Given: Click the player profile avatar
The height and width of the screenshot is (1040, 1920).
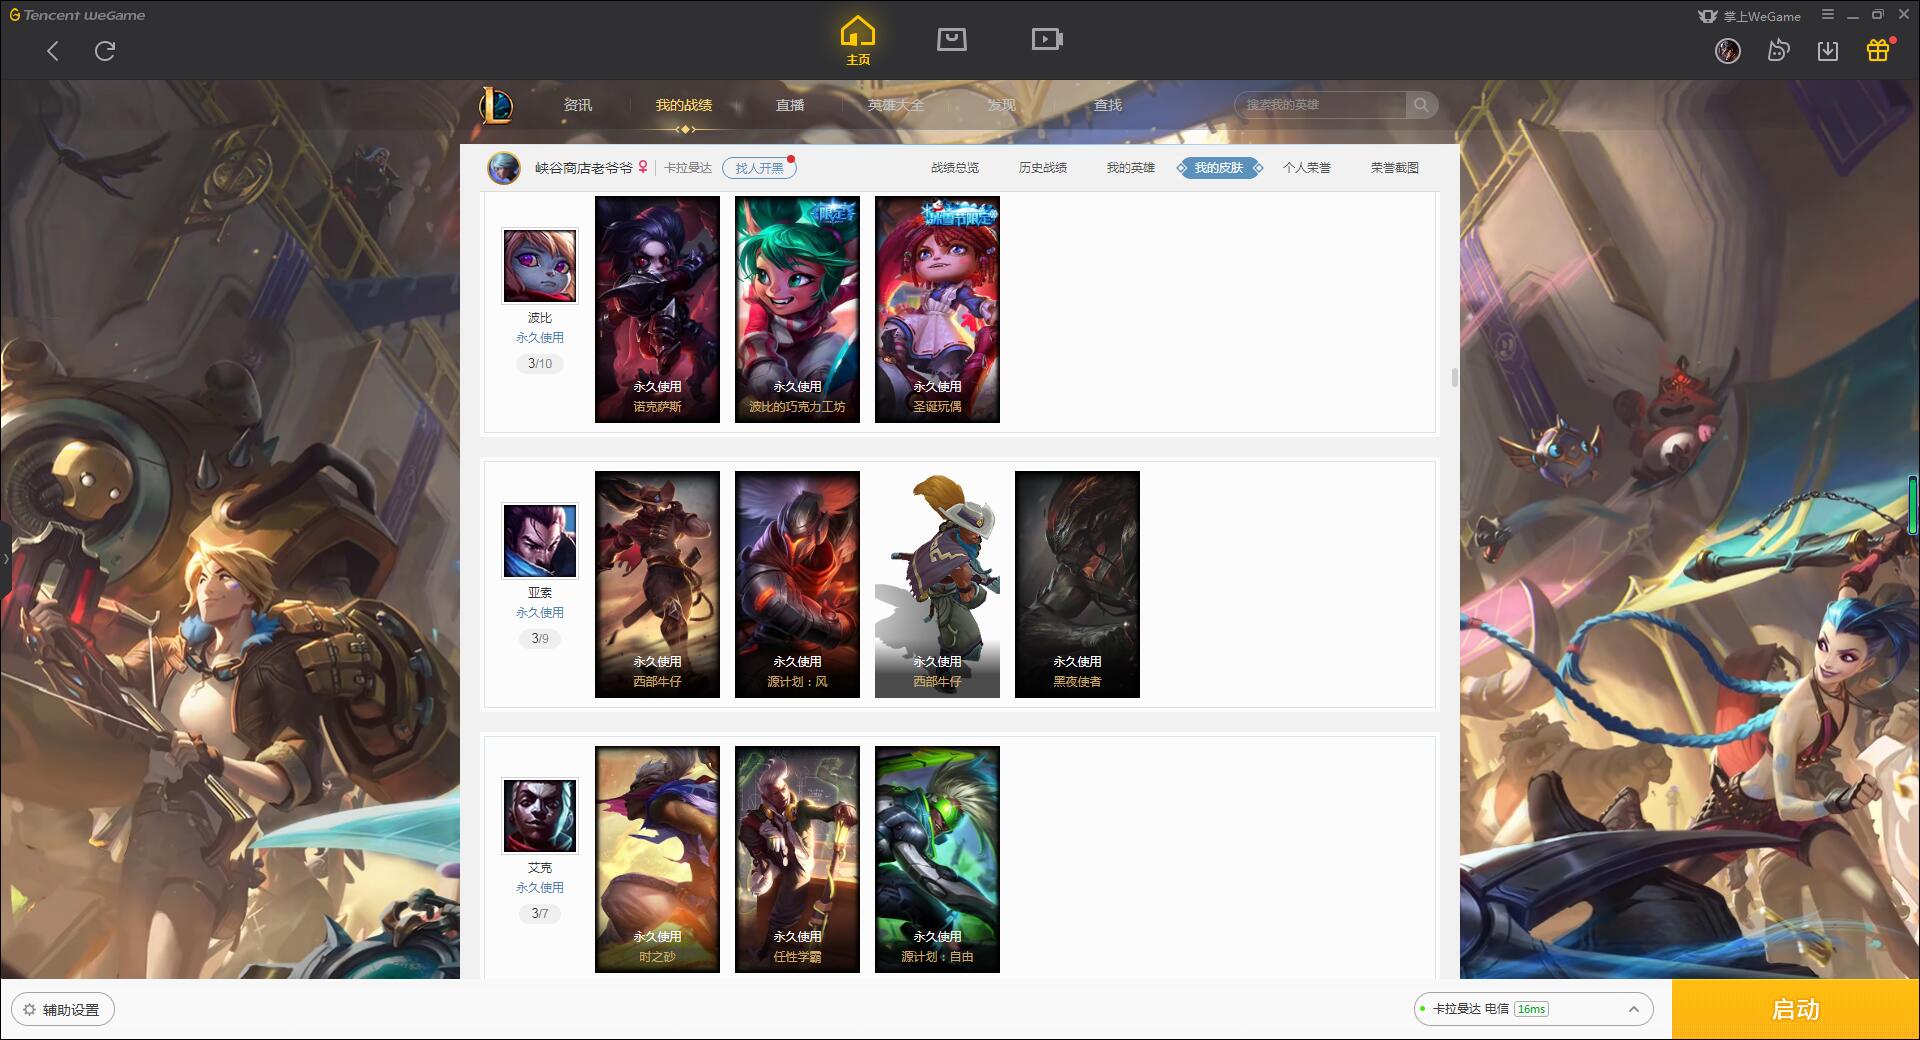Looking at the screenshot, I should (504, 168).
